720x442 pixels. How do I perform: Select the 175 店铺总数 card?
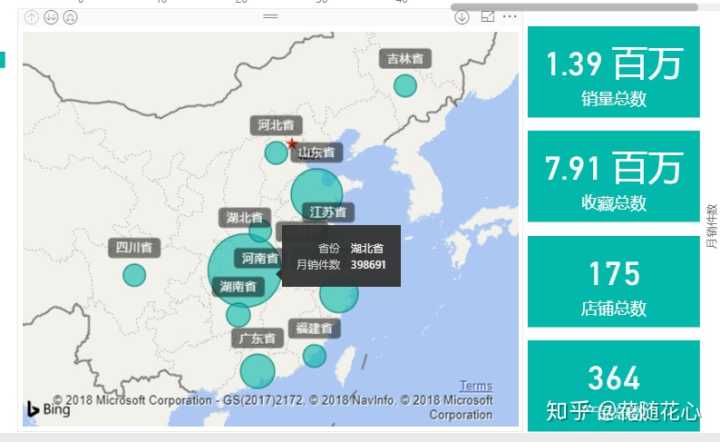click(x=613, y=281)
